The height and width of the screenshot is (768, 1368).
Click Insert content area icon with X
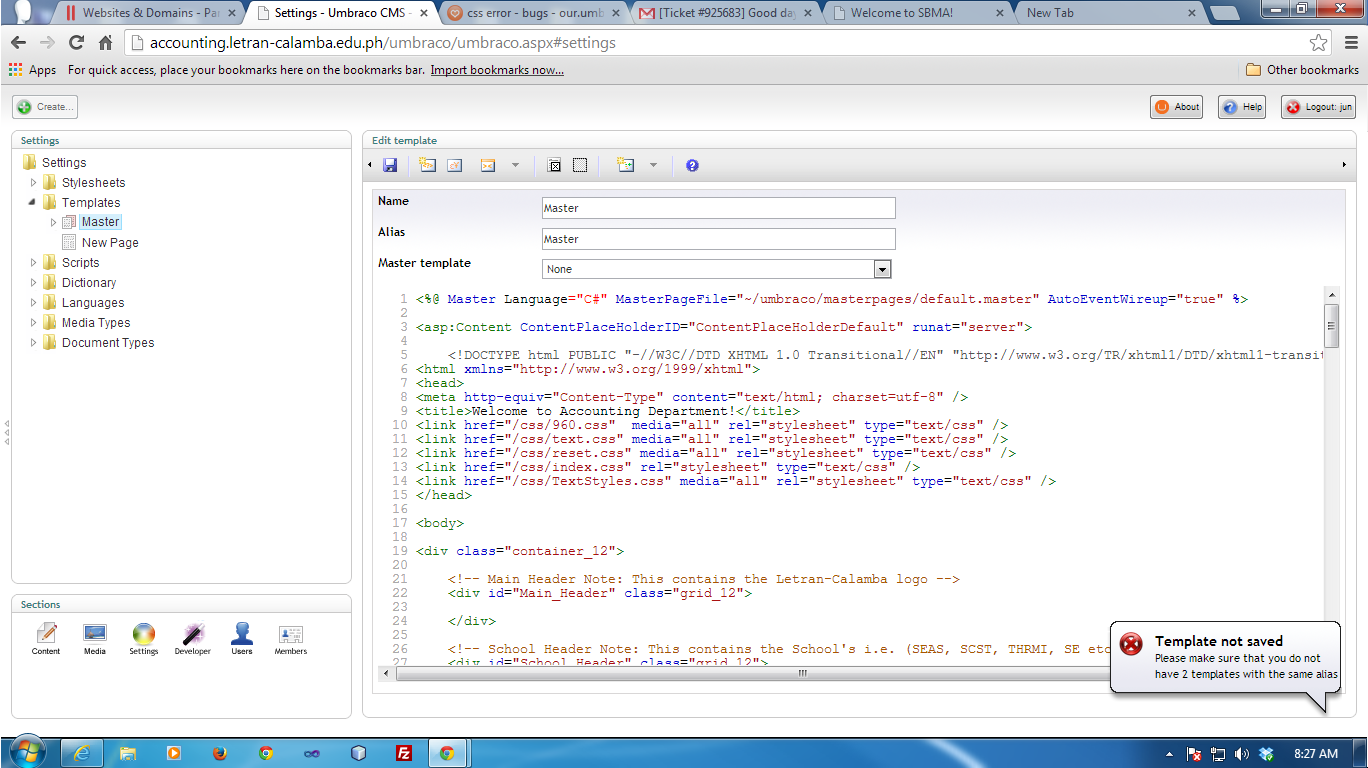tap(555, 165)
